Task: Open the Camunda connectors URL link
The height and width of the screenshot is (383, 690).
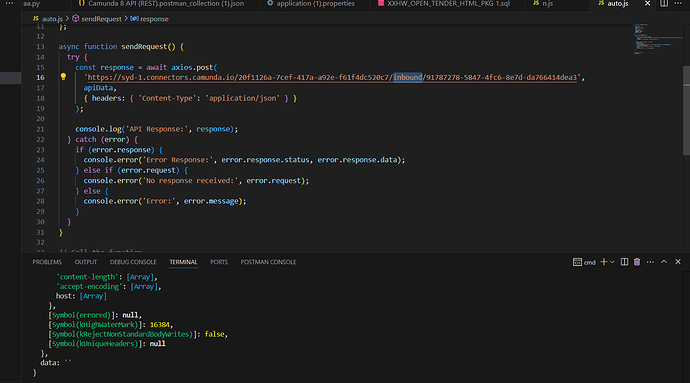Action: point(333,77)
